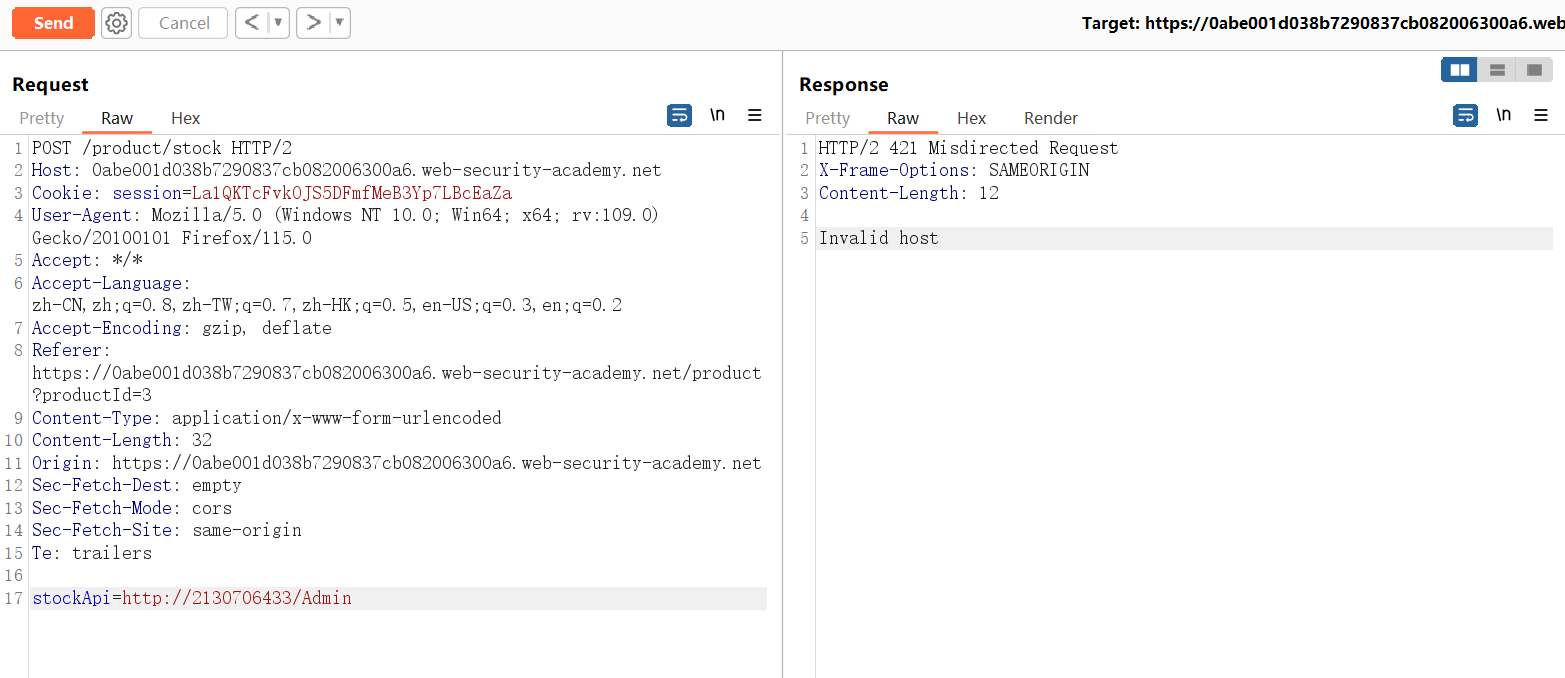1565x678 pixels.
Task: Toggle word wrap icon in Response panel
Action: (x=1465, y=115)
